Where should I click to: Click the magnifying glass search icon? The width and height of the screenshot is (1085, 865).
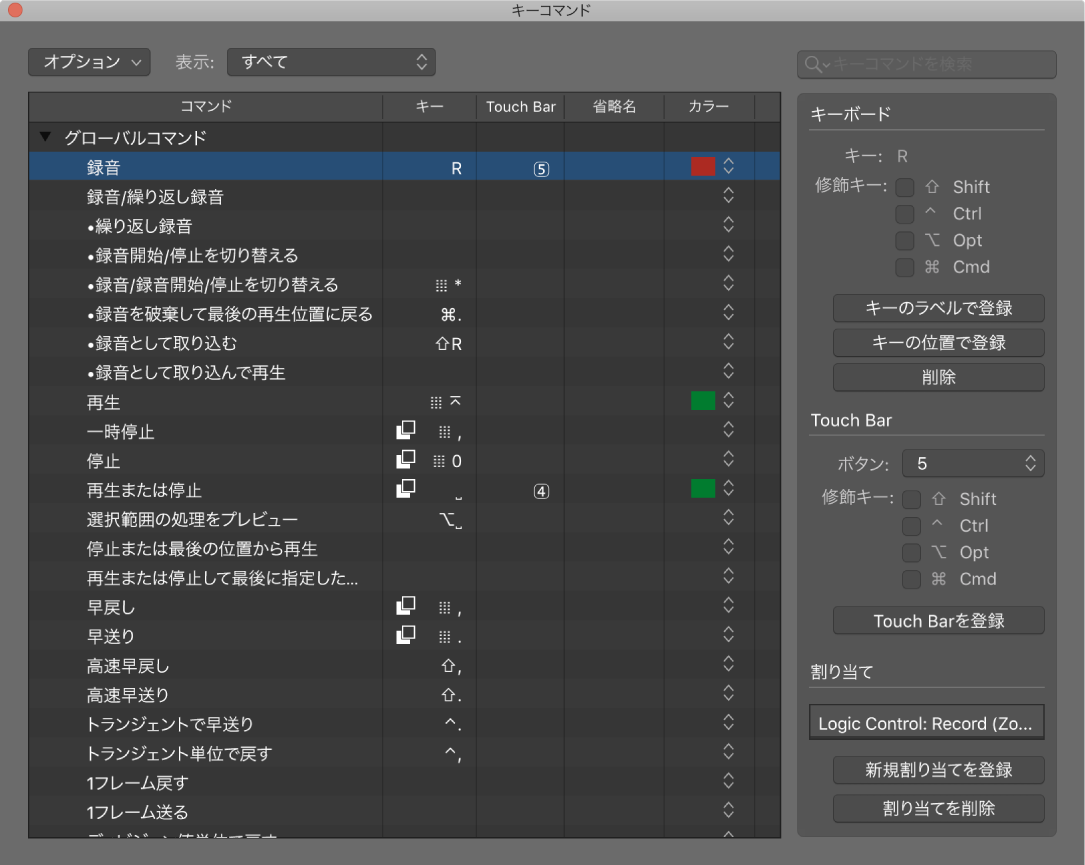(x=815, y=64)
